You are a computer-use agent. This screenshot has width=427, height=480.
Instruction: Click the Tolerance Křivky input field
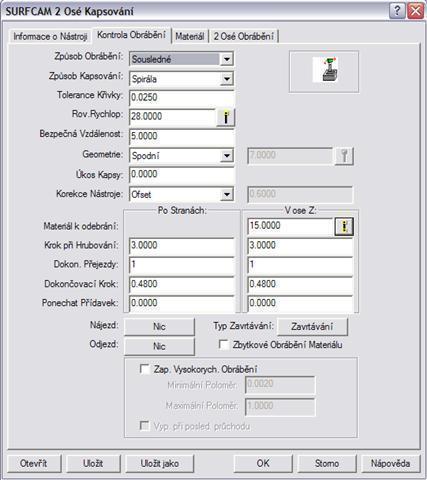coord(182,98)
